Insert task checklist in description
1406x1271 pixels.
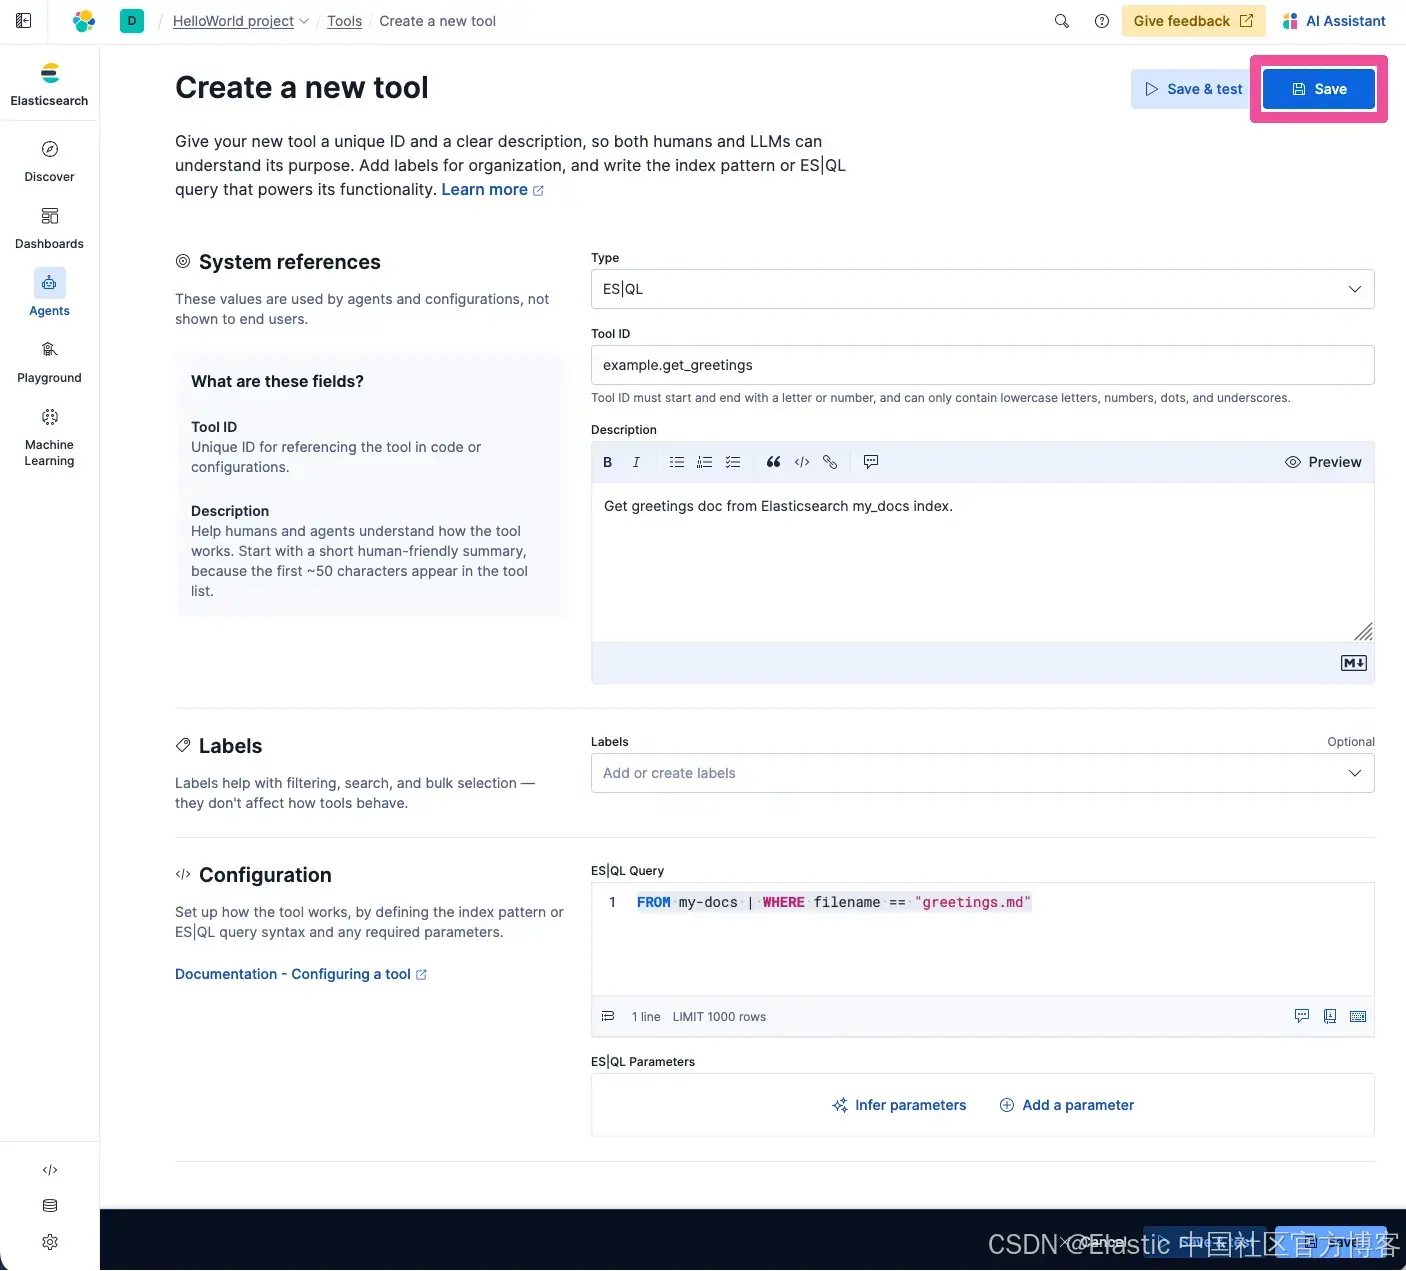(733, 462)
